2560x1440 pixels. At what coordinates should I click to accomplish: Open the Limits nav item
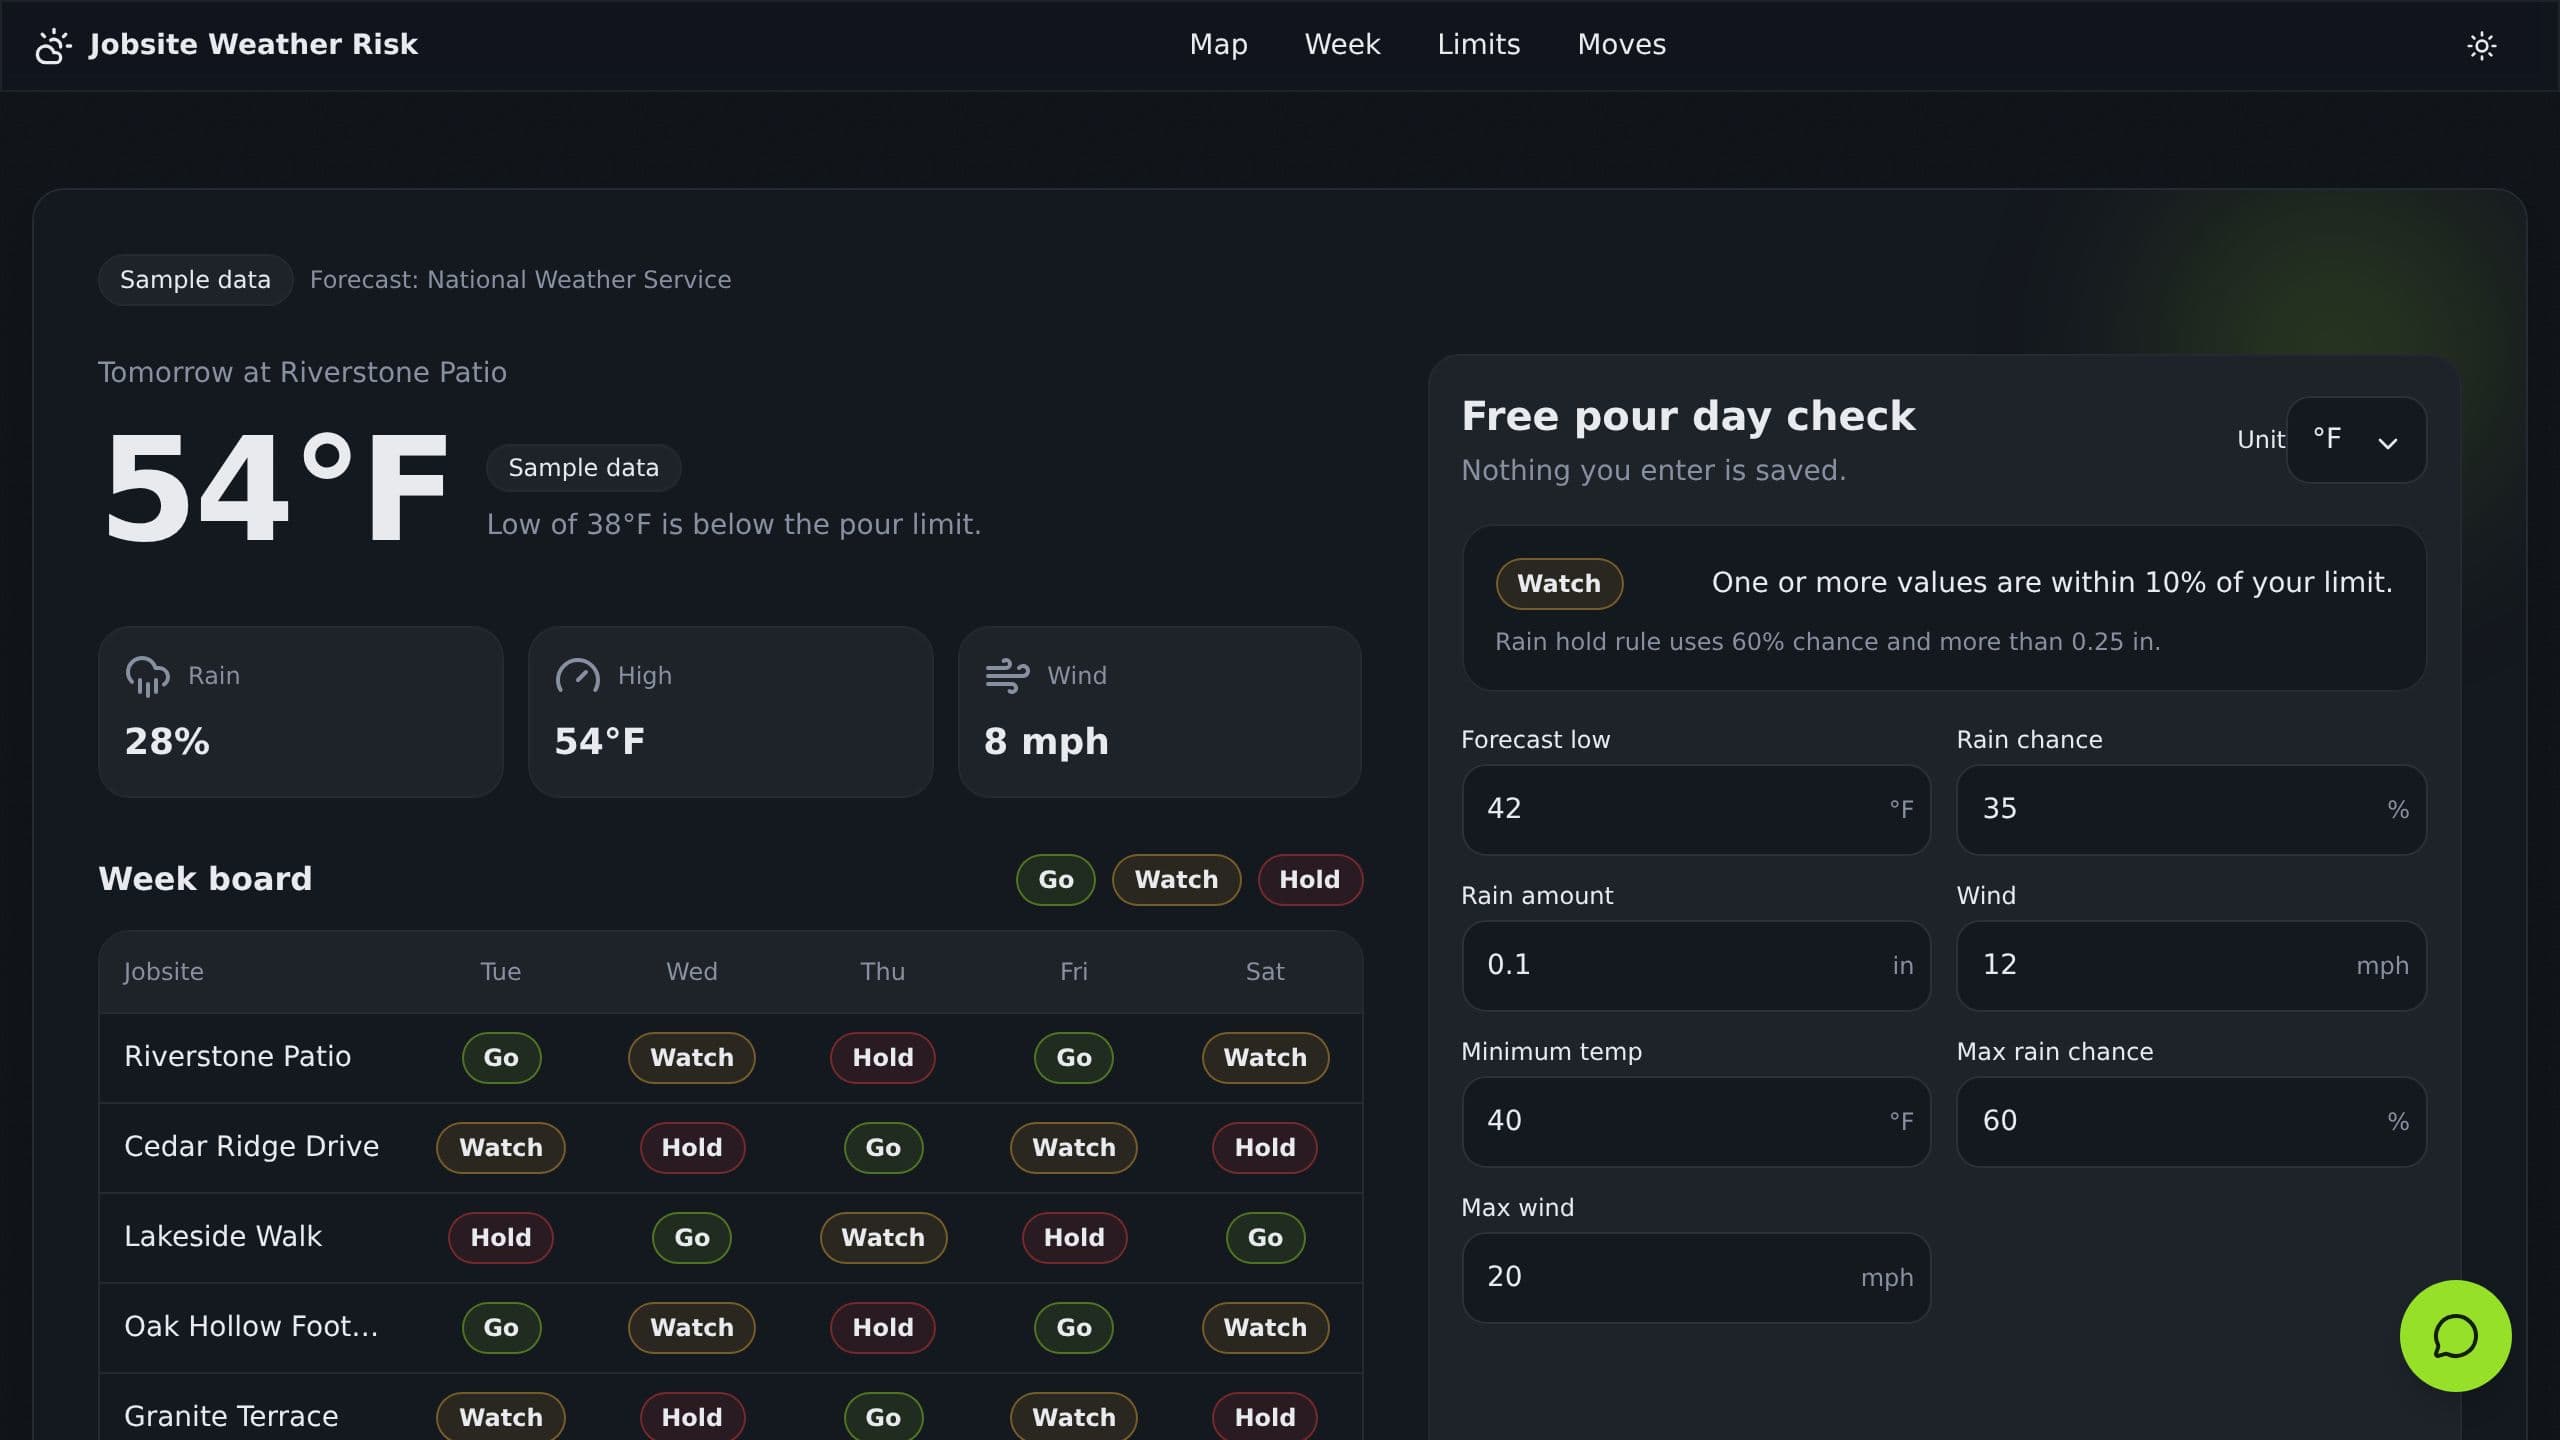click(x=1478, y=45)
